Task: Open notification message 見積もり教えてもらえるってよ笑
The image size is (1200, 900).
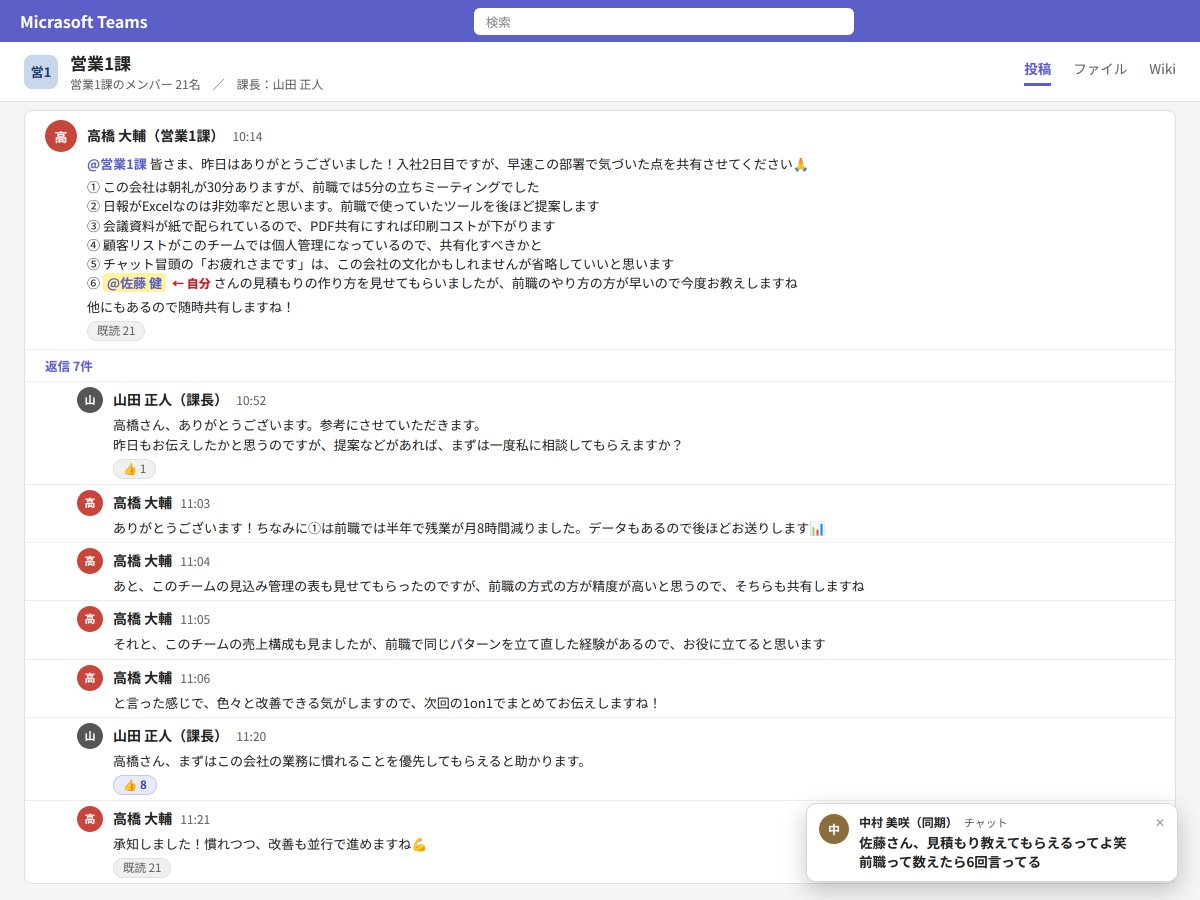Action: point(993,843)
